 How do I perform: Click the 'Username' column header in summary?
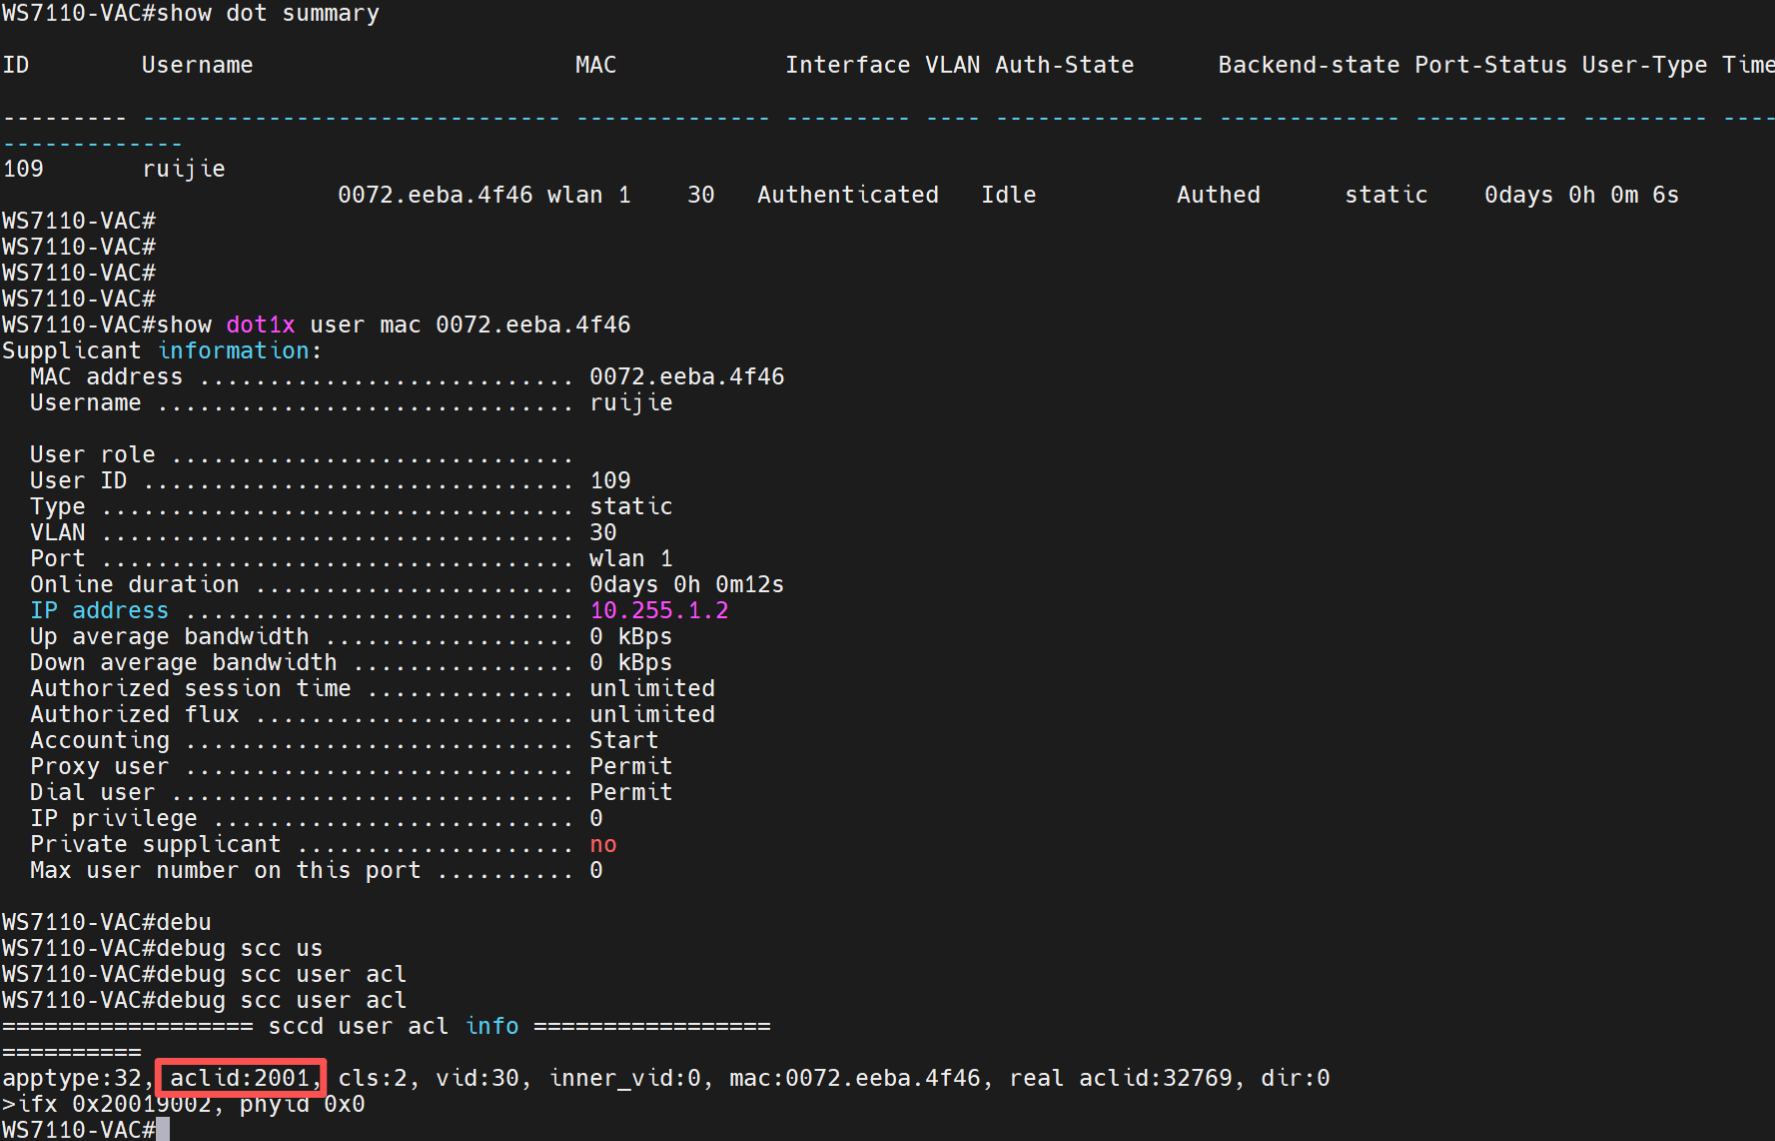click(x=197, y=65)
